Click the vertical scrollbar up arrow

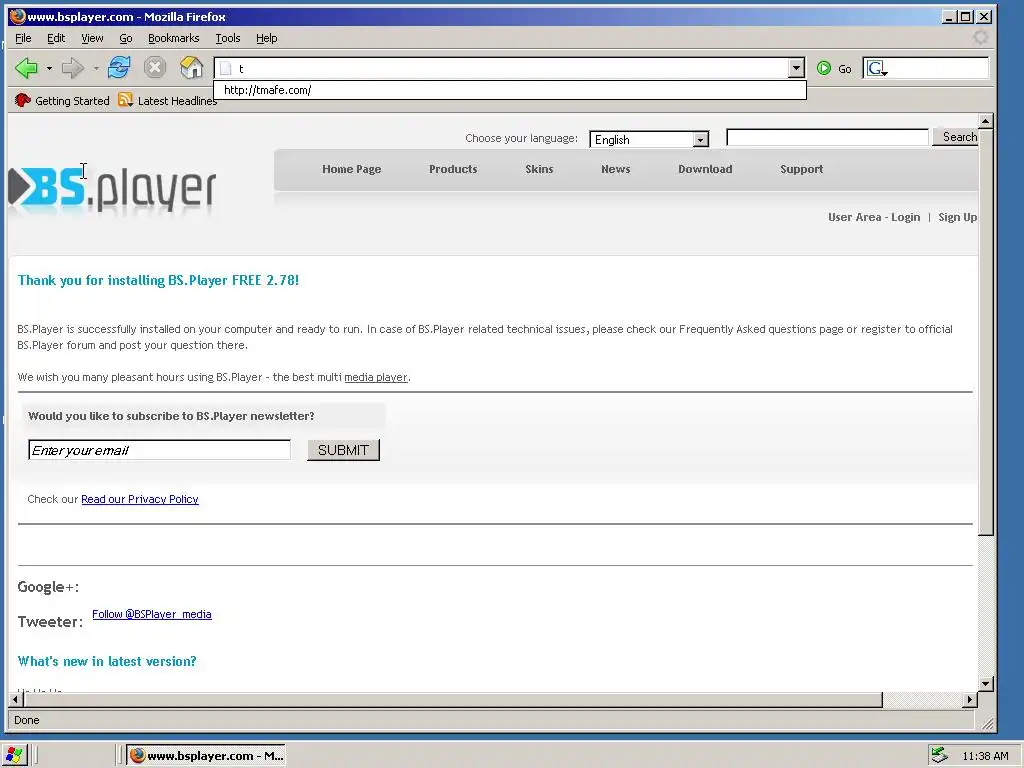pyautogui.click(x=985, y=121)
